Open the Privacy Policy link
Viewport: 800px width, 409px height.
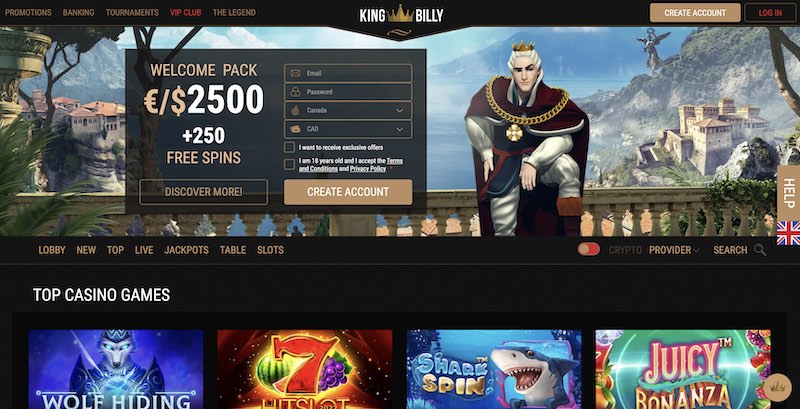point(368,168)
